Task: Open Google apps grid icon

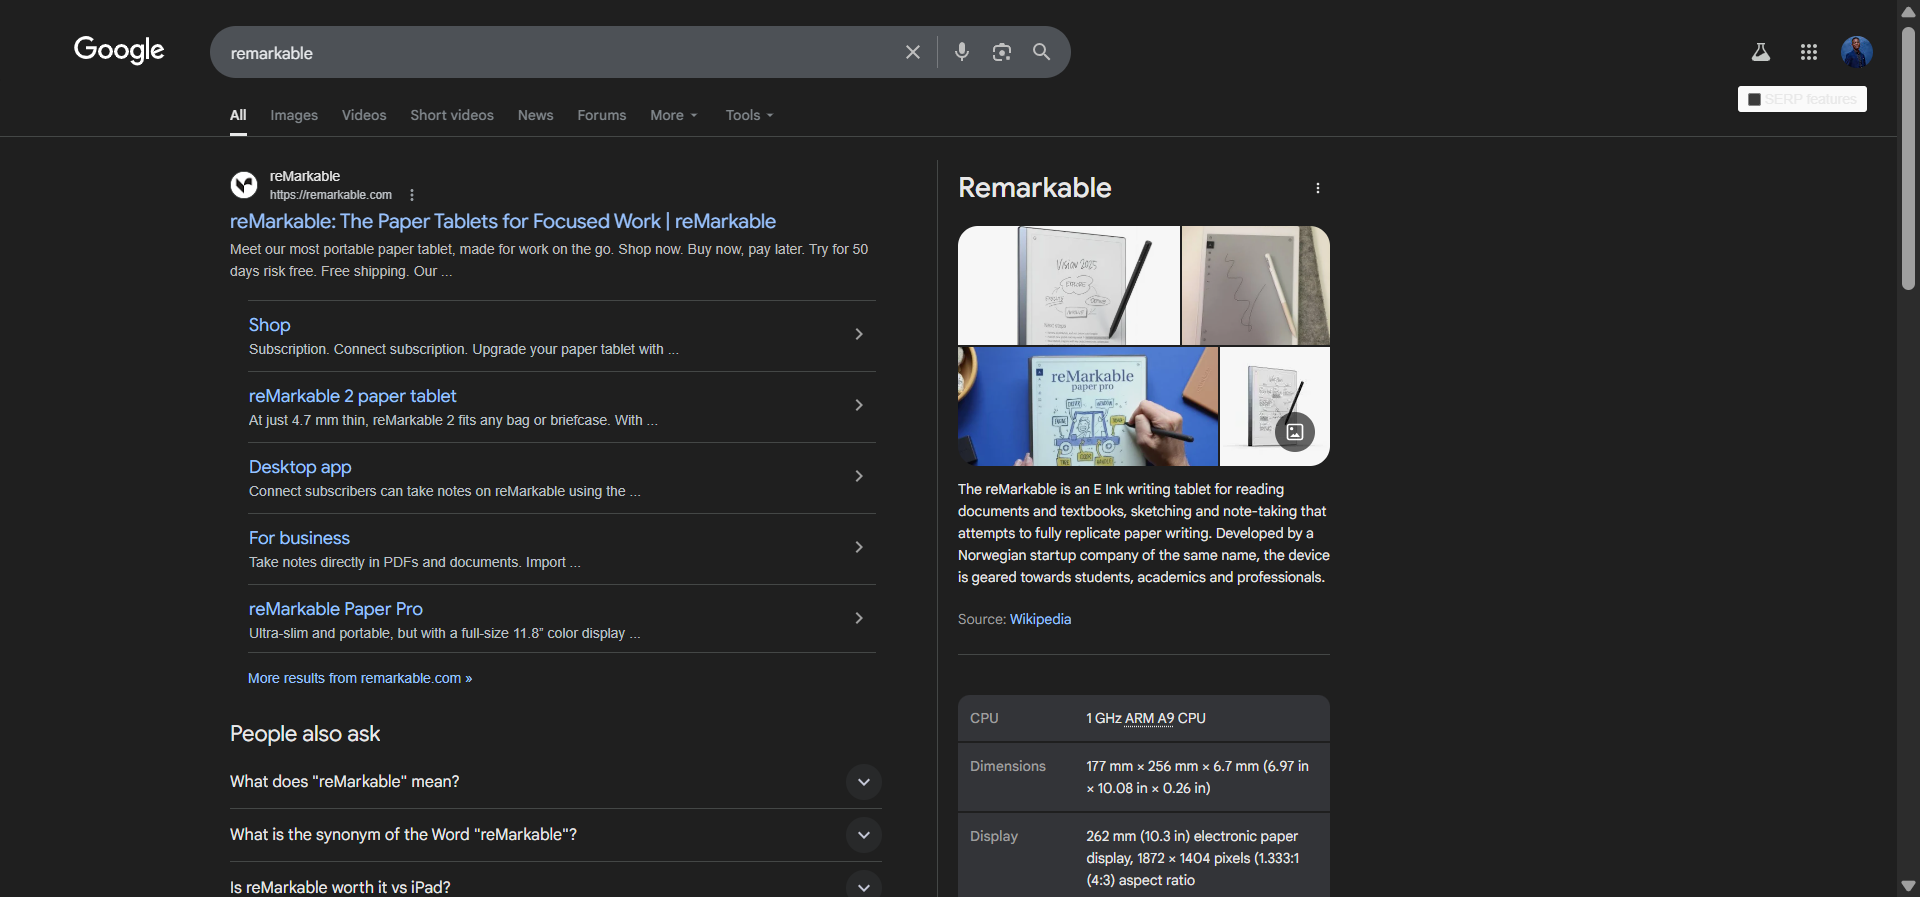Action: 1809,52
